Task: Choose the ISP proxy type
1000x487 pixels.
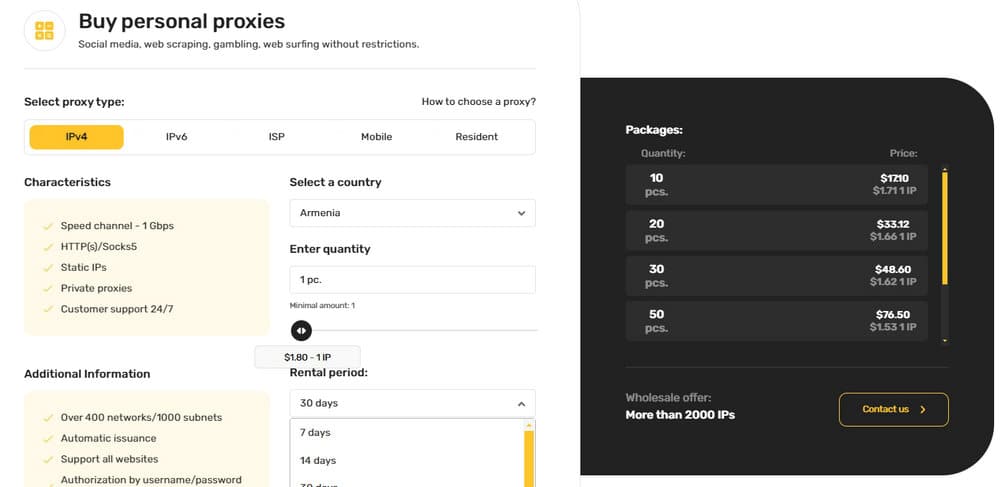Action: click(277, 137)
